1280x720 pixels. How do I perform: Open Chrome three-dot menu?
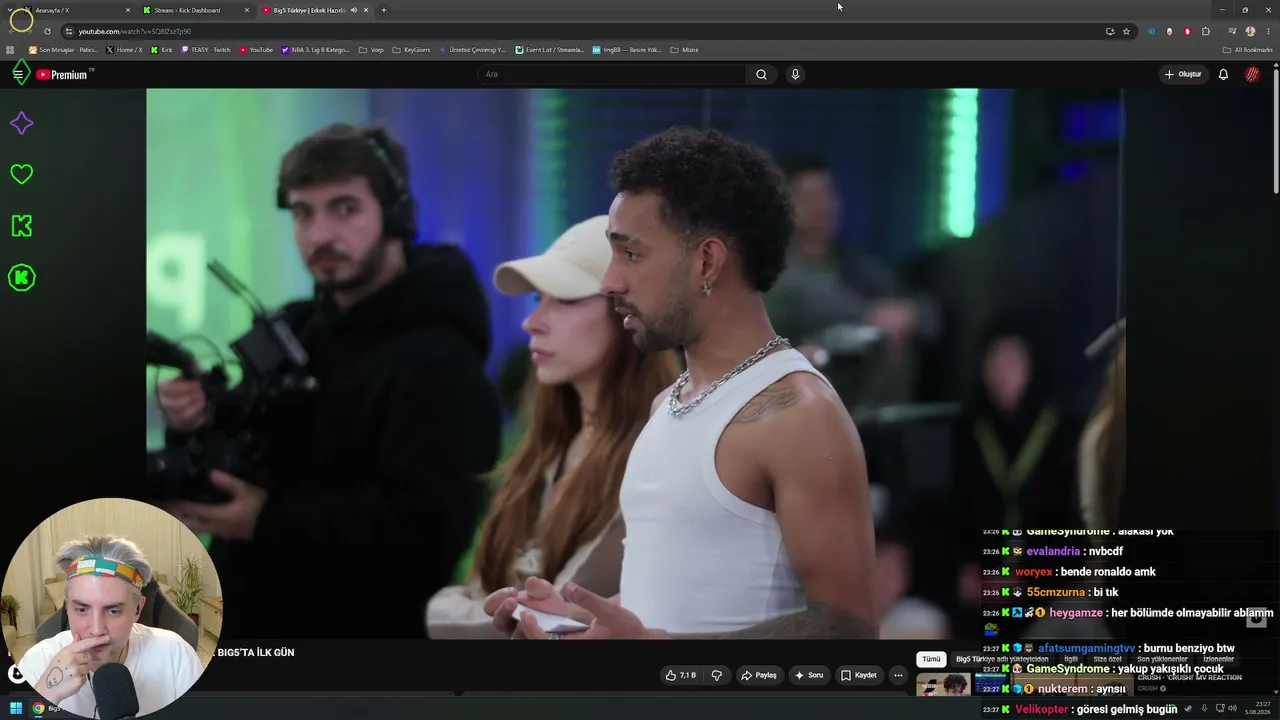(x=1268, y=31)
